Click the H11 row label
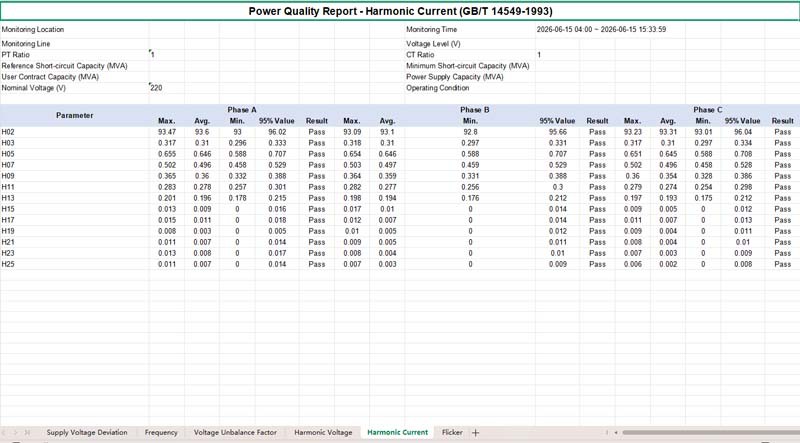 [x=8, y=187]
